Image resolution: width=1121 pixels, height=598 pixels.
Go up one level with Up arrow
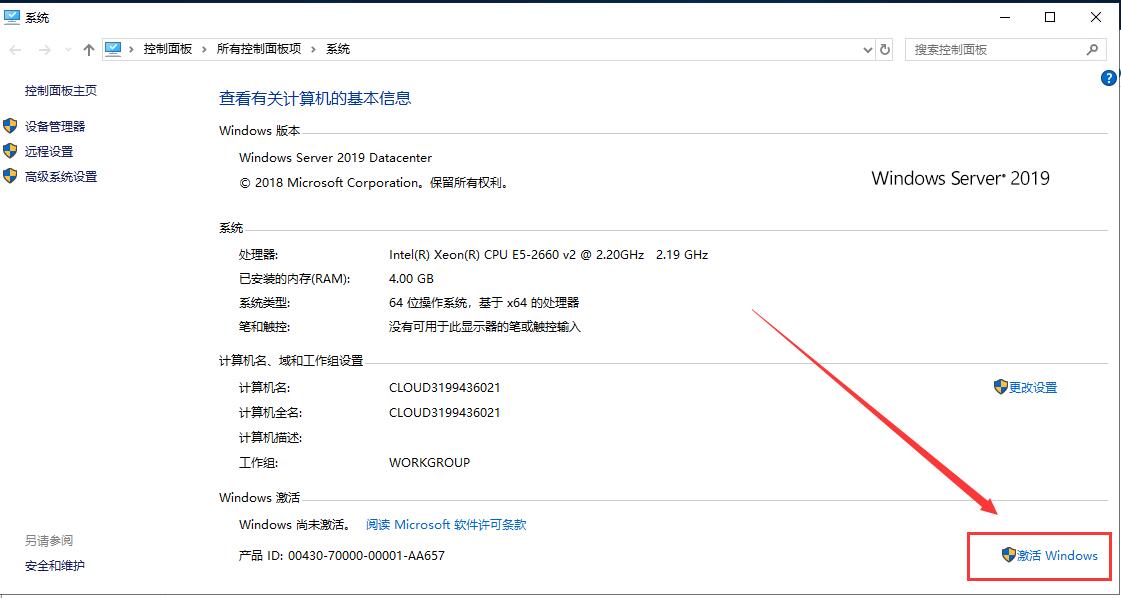tap(89, 50)
